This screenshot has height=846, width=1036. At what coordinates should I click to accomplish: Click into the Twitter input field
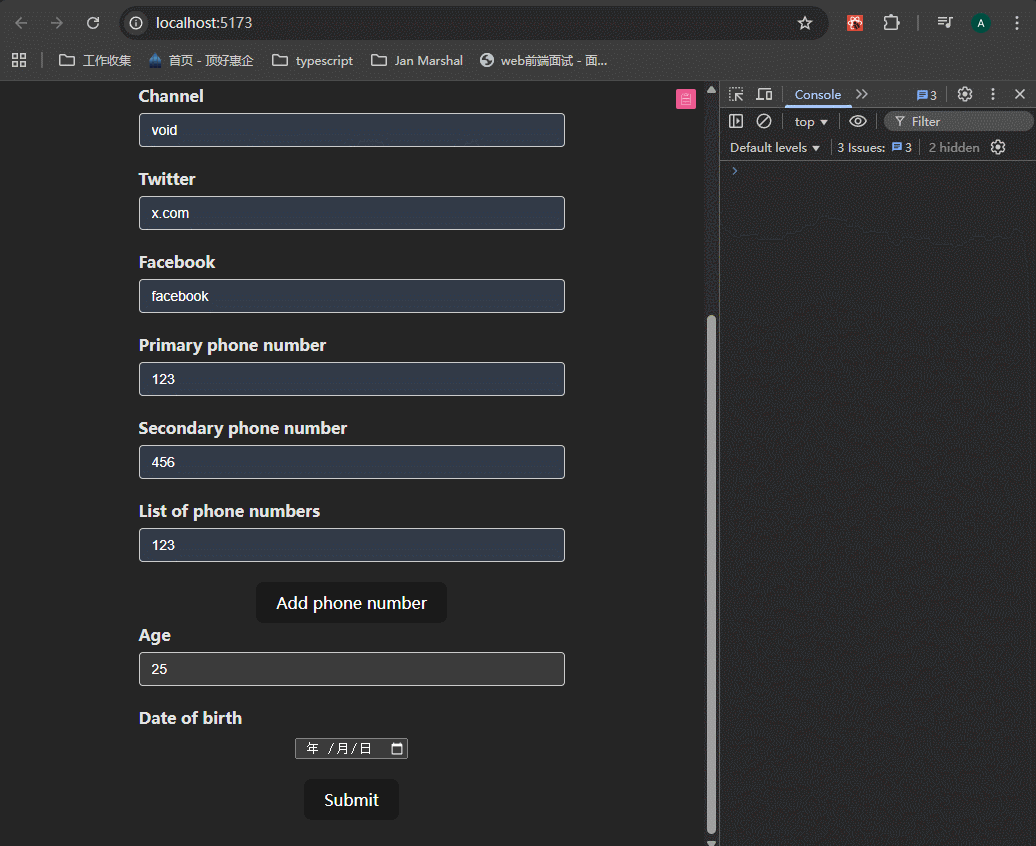pyautogui.click(x=351, y=213)
